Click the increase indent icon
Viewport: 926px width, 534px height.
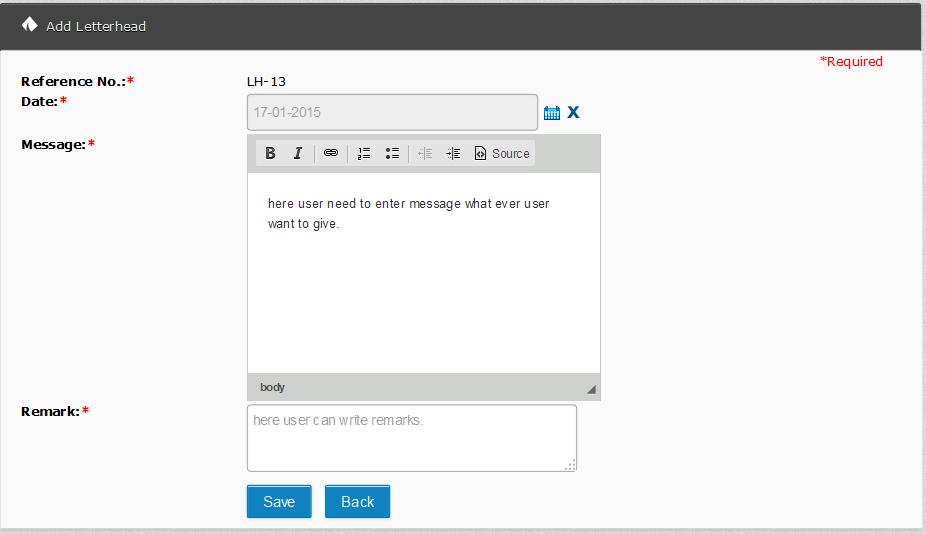pos(453,153)
